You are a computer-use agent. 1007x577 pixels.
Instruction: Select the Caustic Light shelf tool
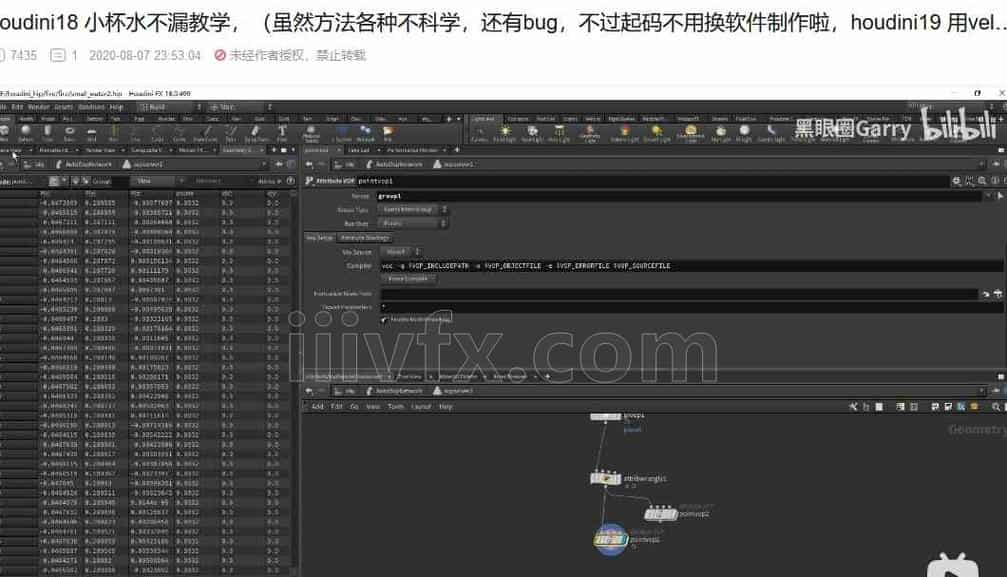click(x=771, y=133)
